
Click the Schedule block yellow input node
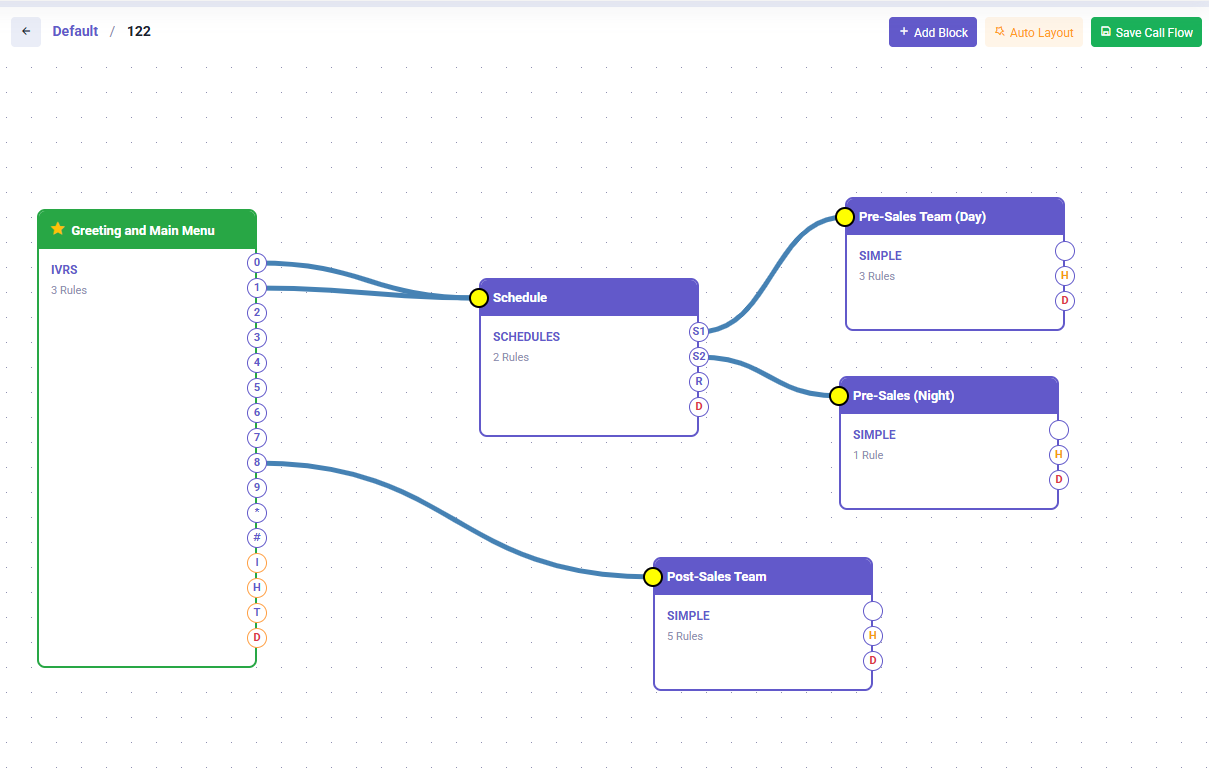click(479, 298)
